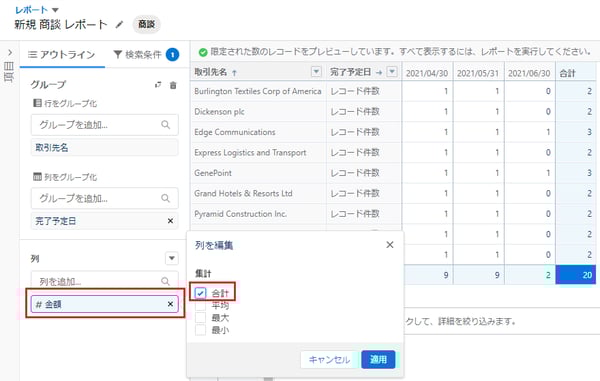Click the search icon in column group field
This screenshot has height=381, width=600.
(x=165, y=198)
